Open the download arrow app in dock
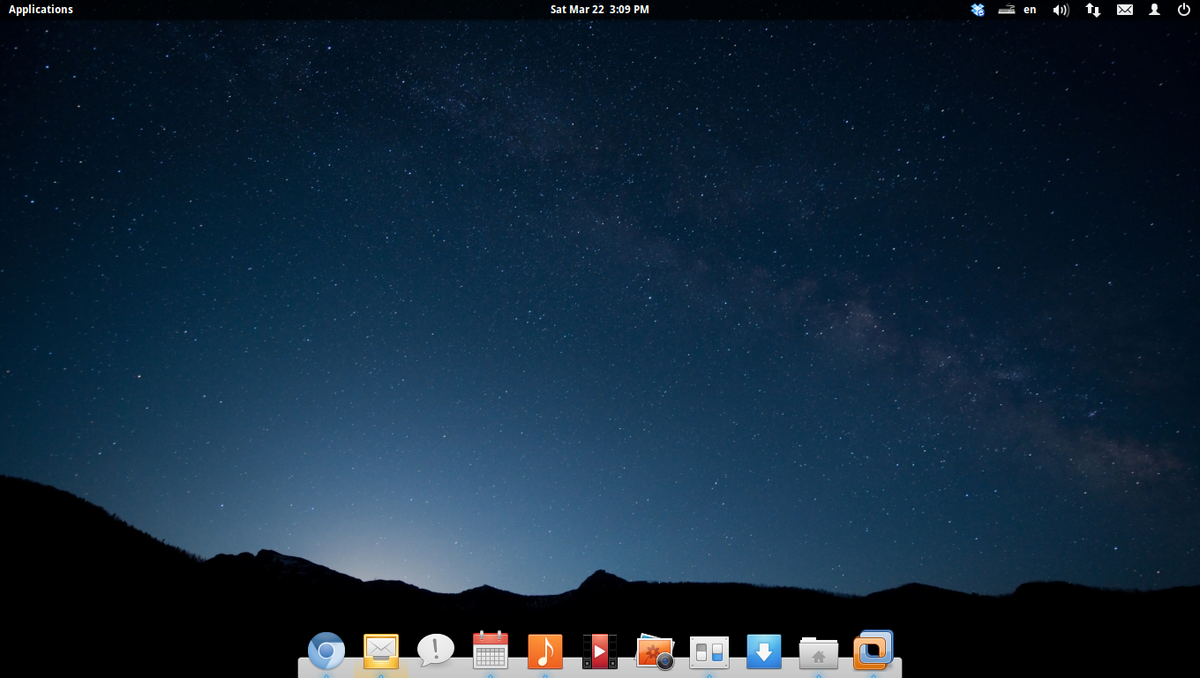 [x=764, y=651]
